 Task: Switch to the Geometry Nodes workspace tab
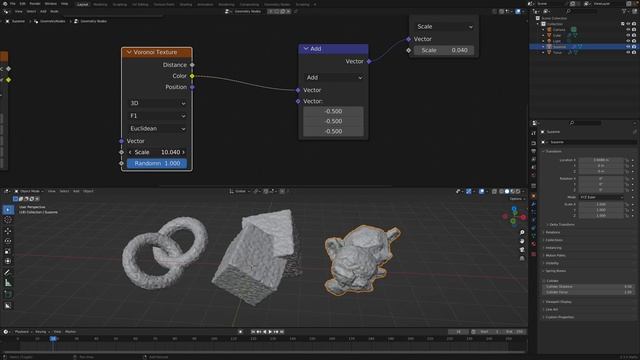click(x=277, y=4)
